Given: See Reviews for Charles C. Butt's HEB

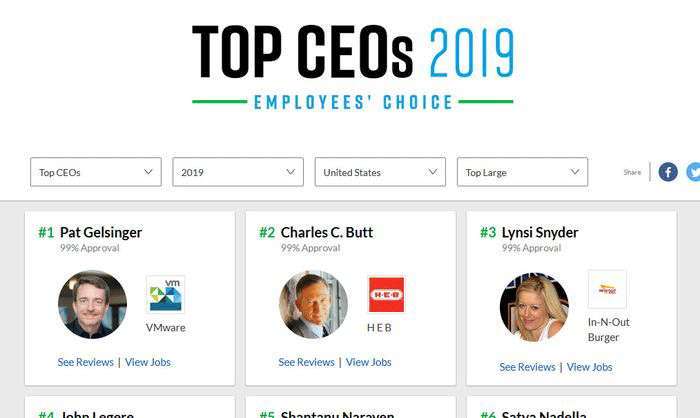Looking at the screenshot, I should tap(307, 362).
